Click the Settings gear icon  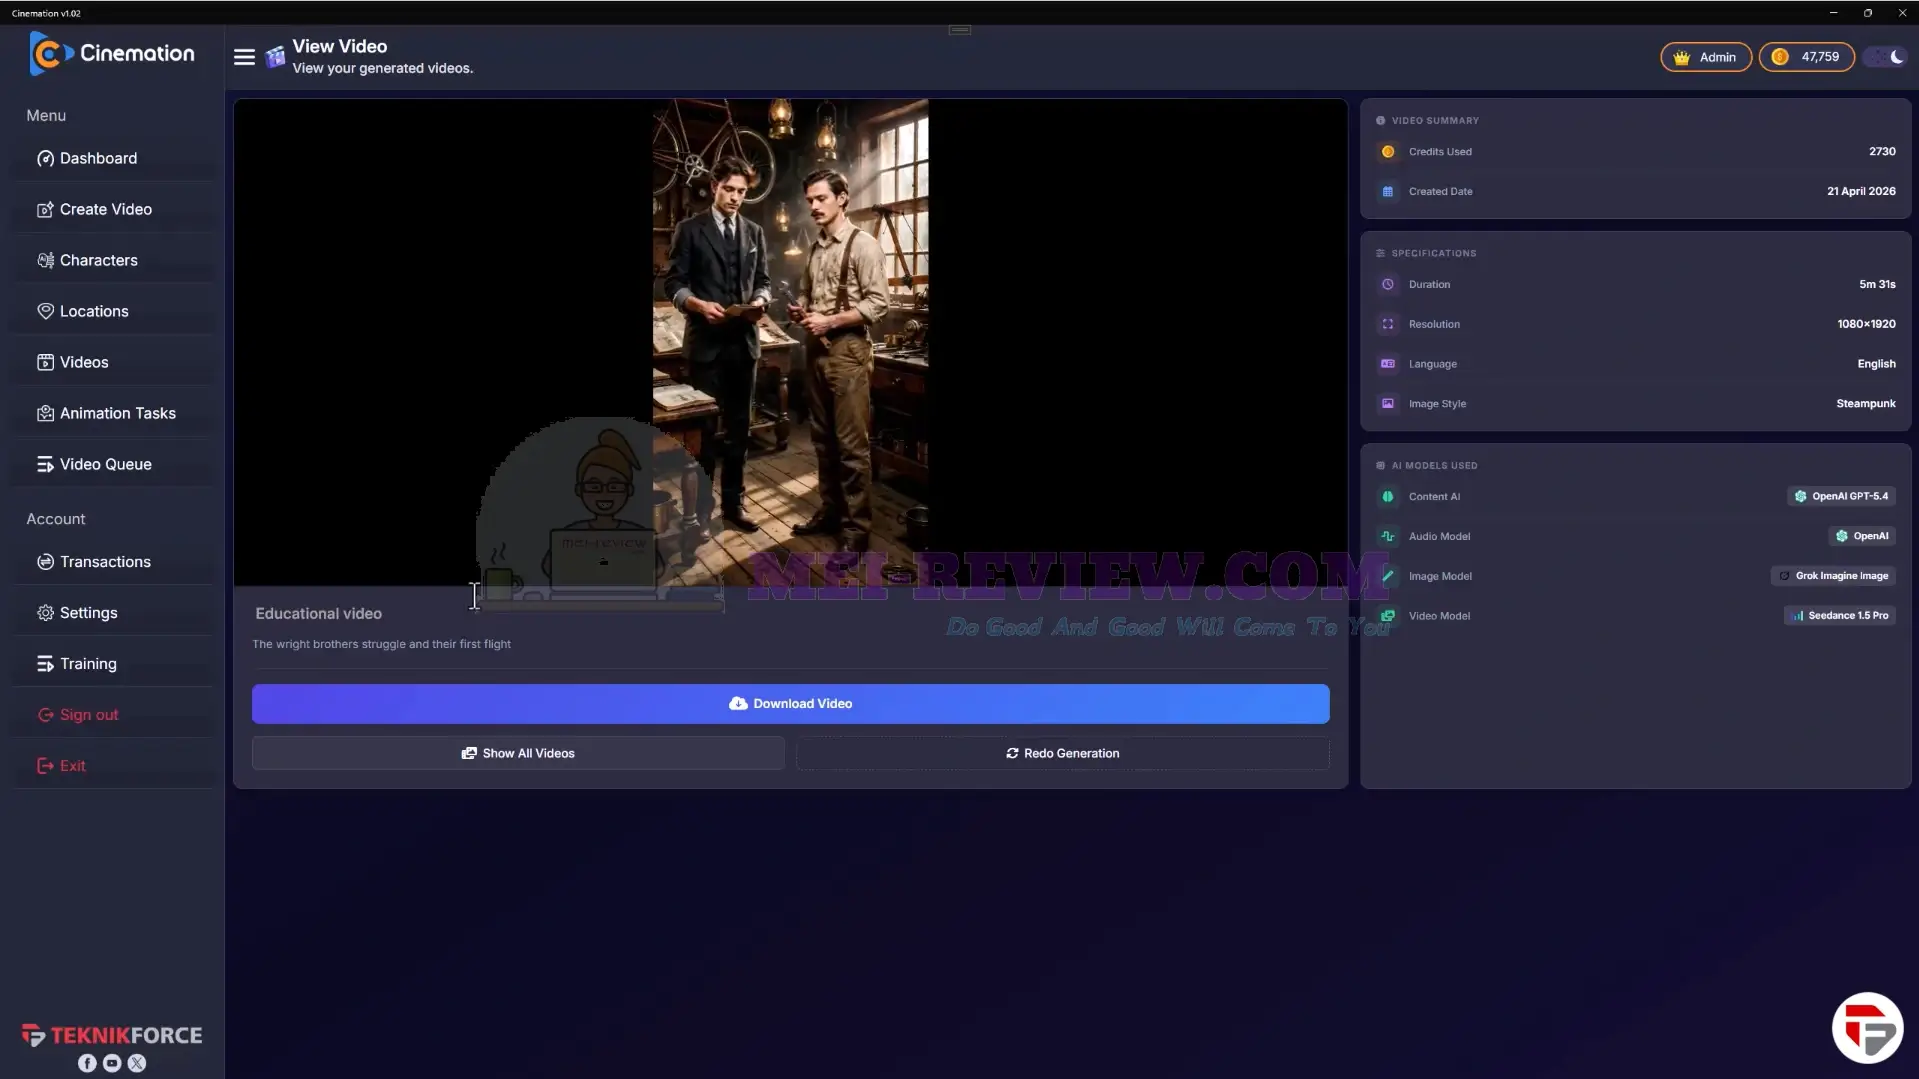pos(45,613)
